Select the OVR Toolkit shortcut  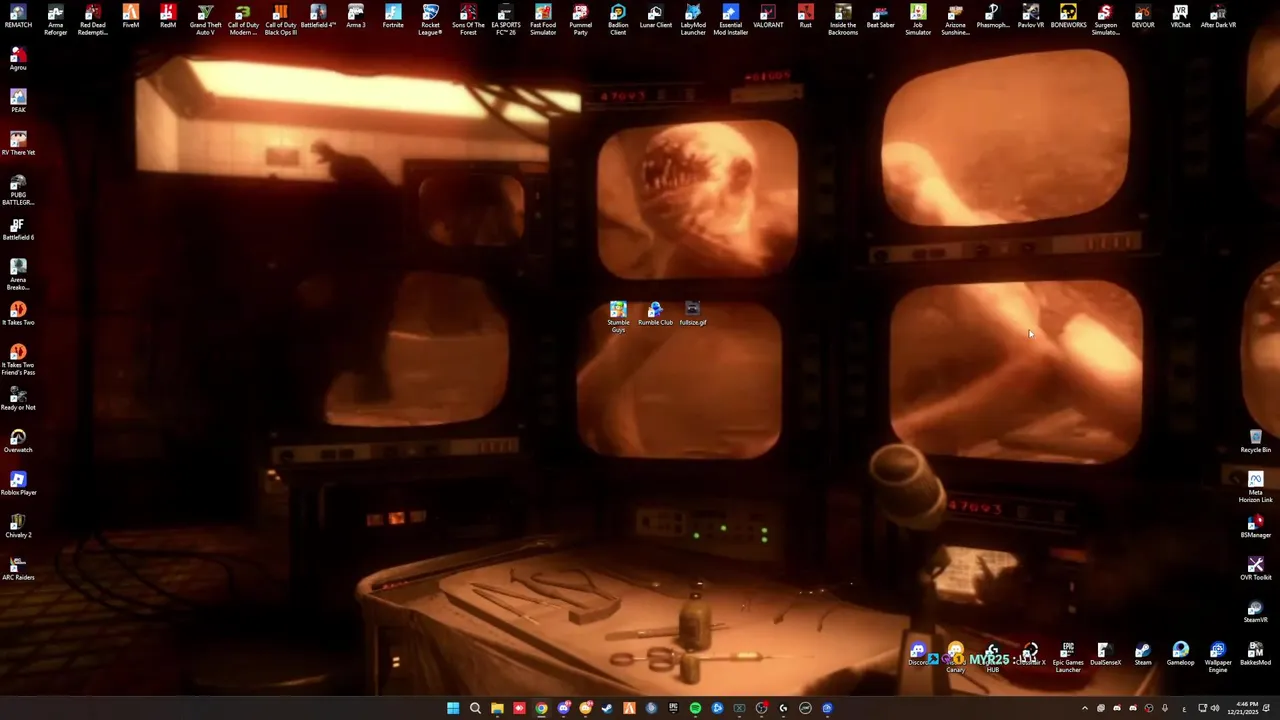coord(1256,569)
